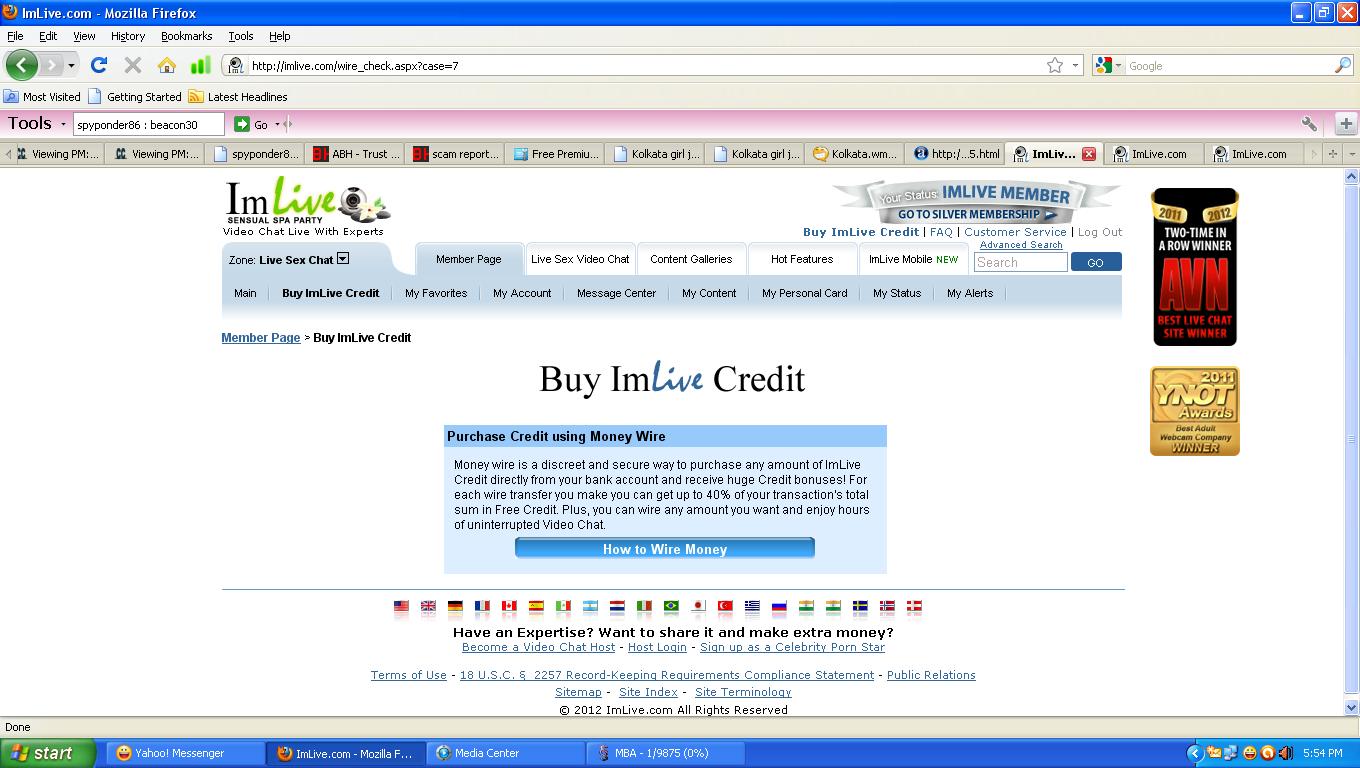Open the back/forward history dropdown arrow
The height and width of the screenshot is (768, 1360).
pos(71,66)
